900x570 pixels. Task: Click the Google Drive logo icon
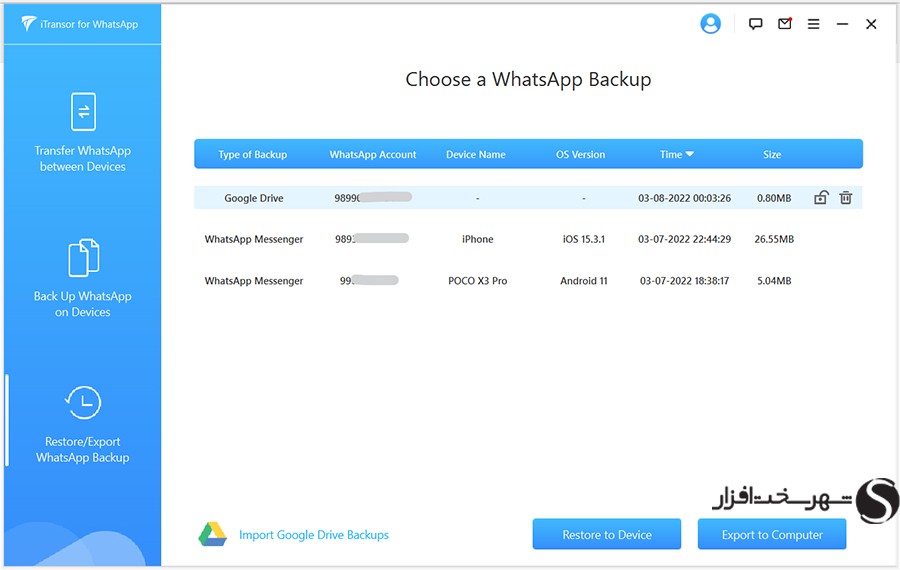(x=213, y=534)
